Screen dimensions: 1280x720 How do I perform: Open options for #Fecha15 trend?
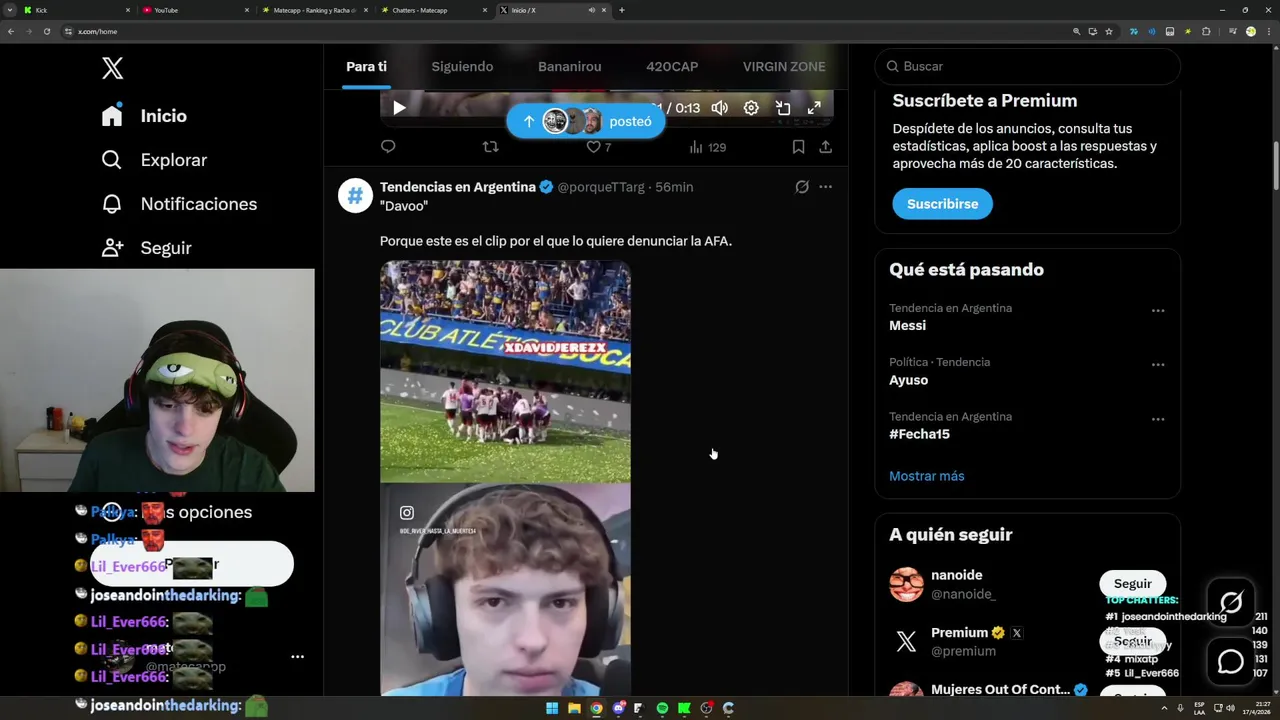click(1158, 420)
